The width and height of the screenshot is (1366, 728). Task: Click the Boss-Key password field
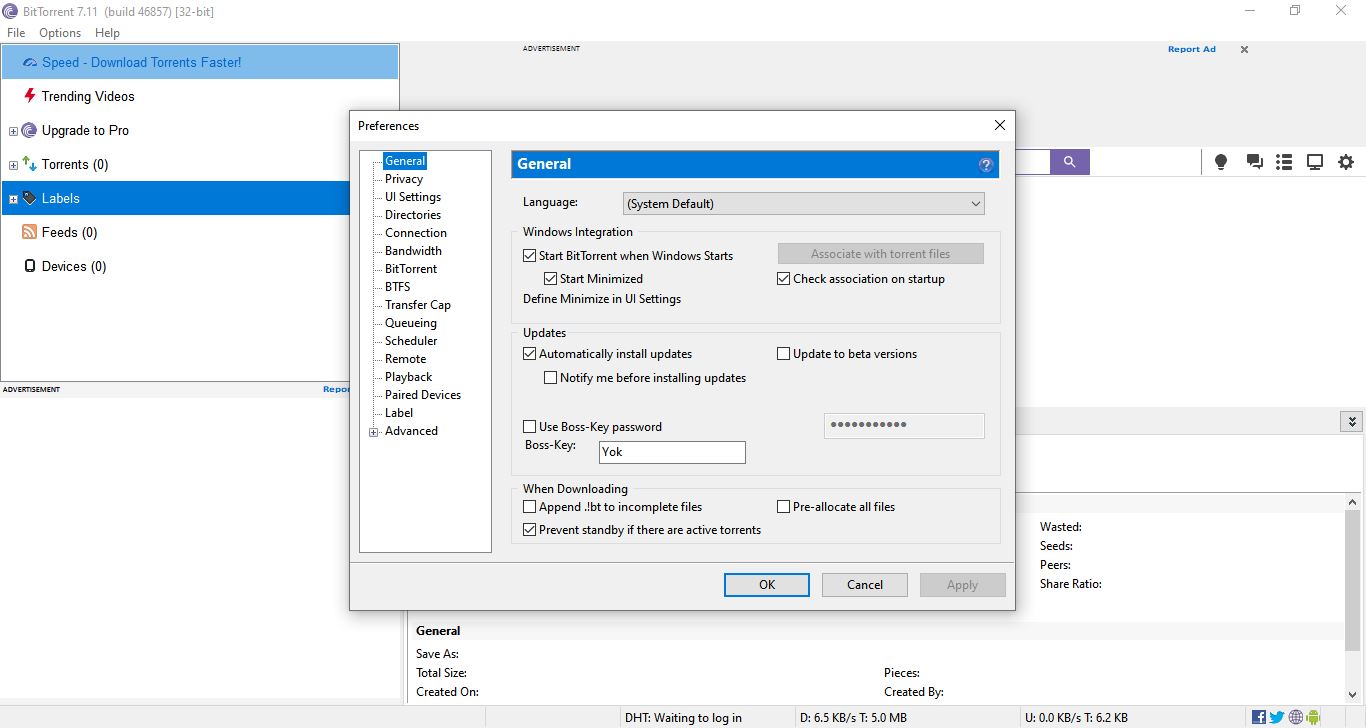904,425
